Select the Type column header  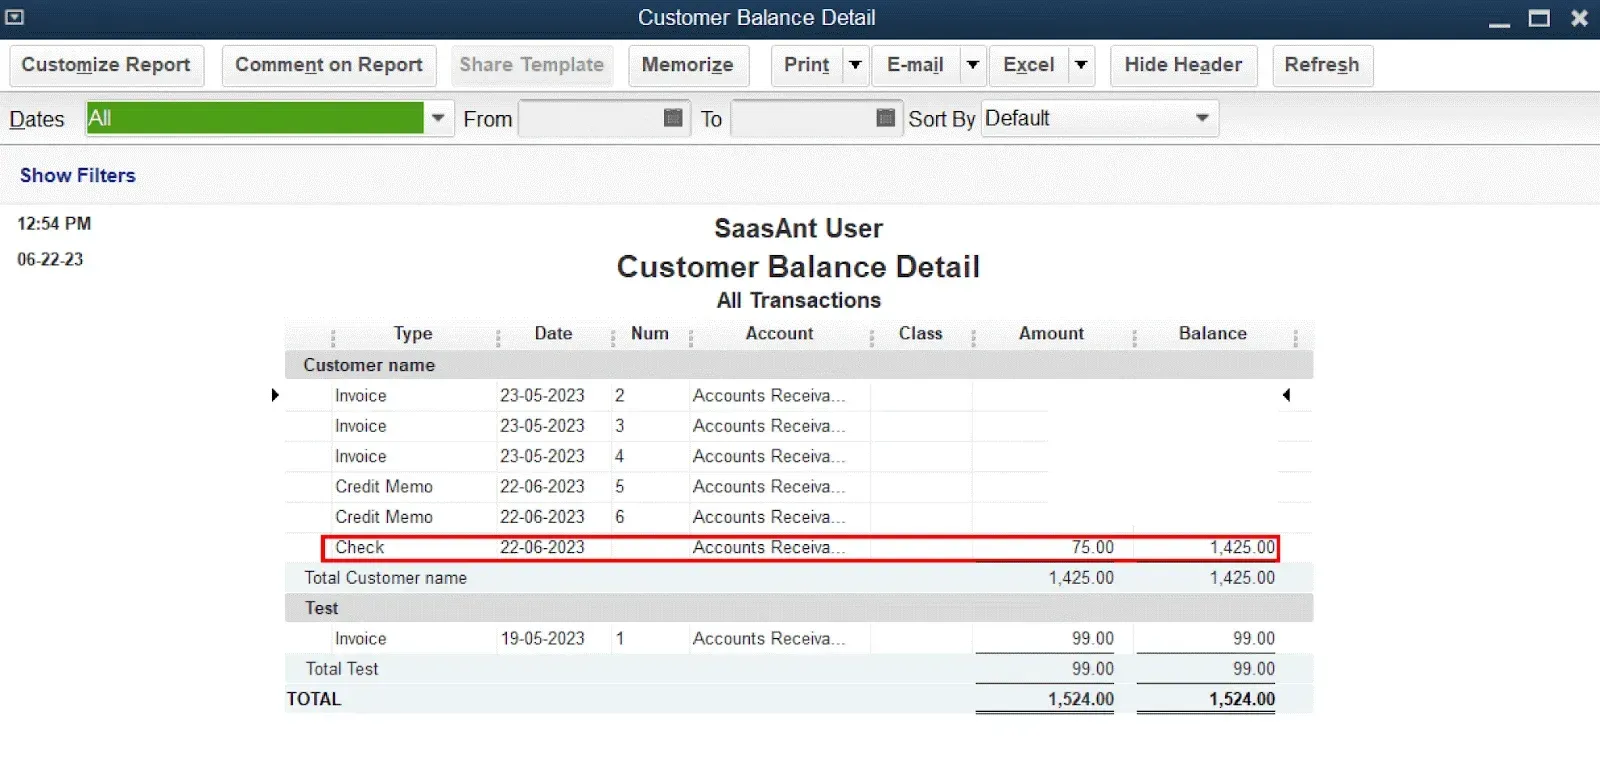coord(413,334)
